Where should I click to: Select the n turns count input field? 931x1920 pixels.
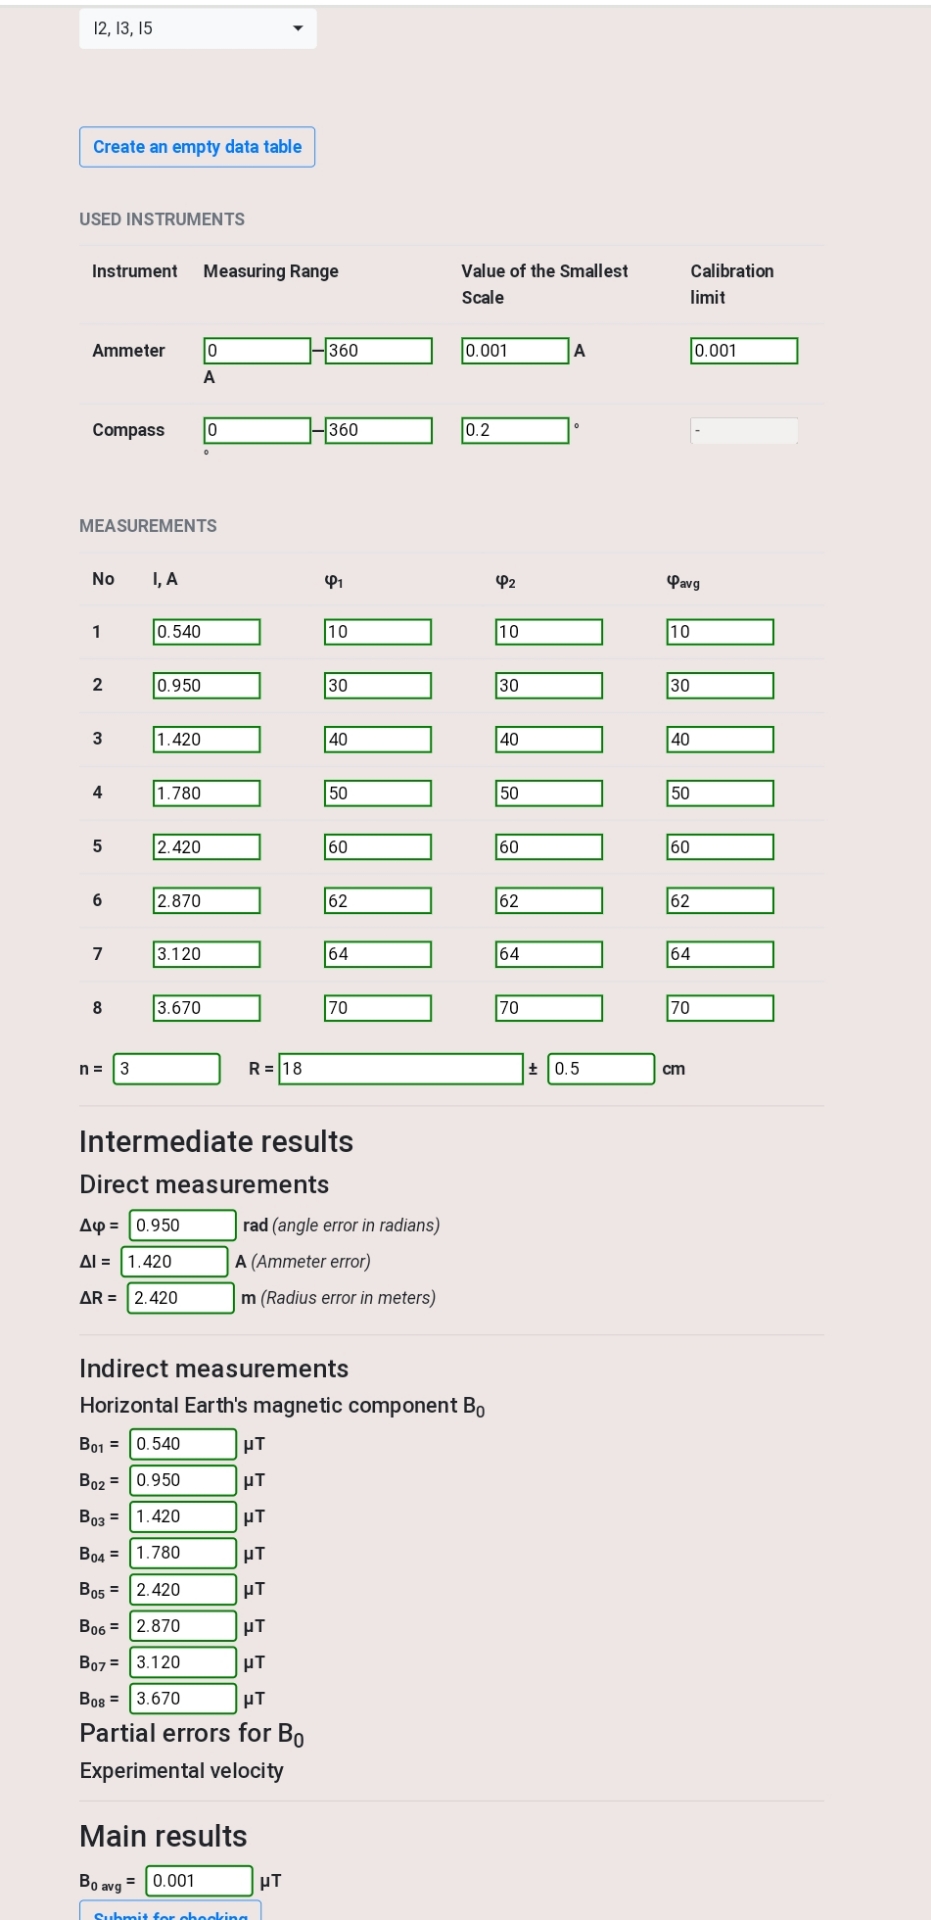click(x=166, y=1069)
